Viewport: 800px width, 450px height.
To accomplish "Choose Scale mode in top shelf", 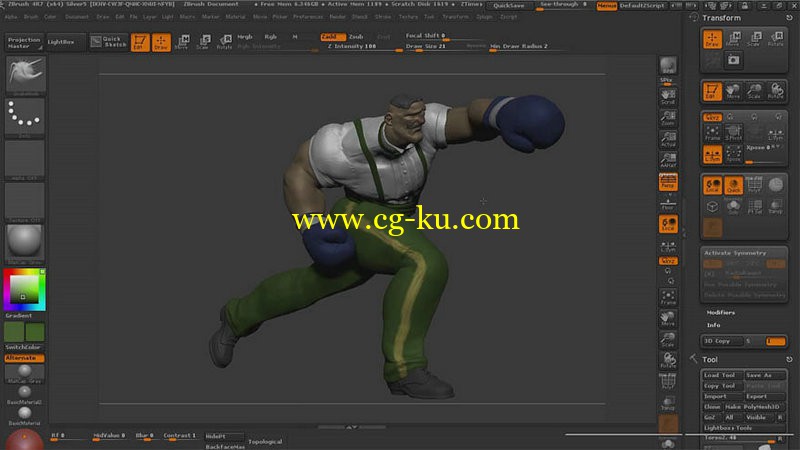I will 204,42.
